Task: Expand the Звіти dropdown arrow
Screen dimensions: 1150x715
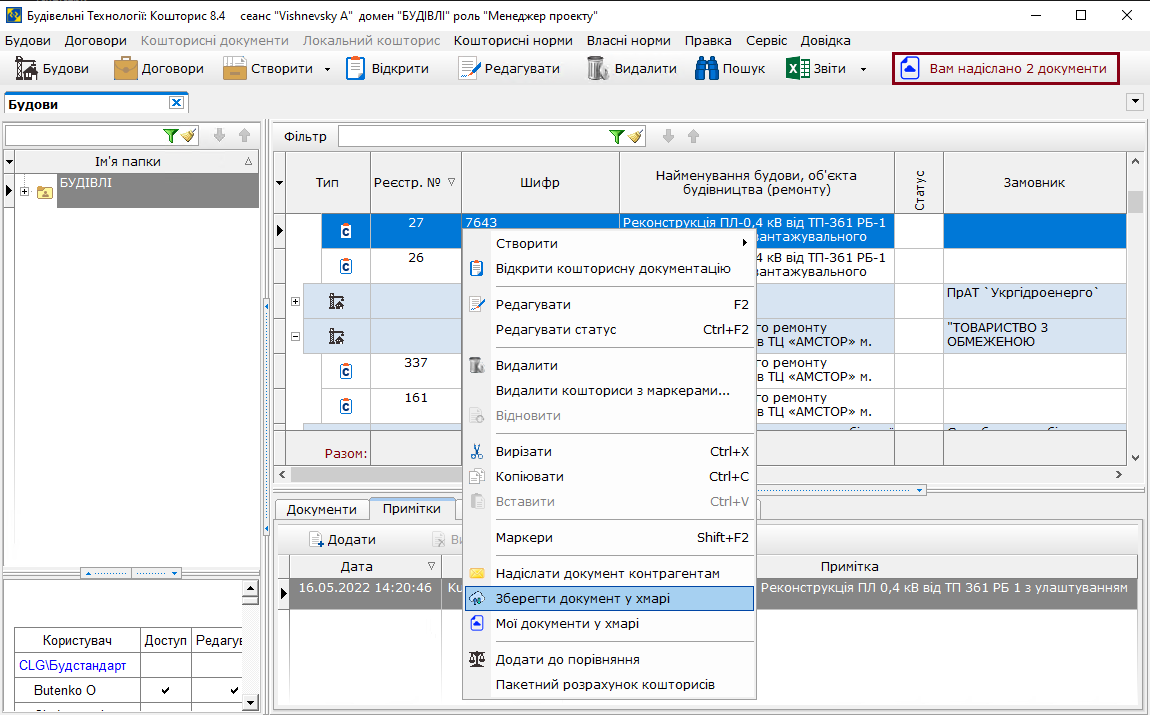Action: (x=863, y=69)
